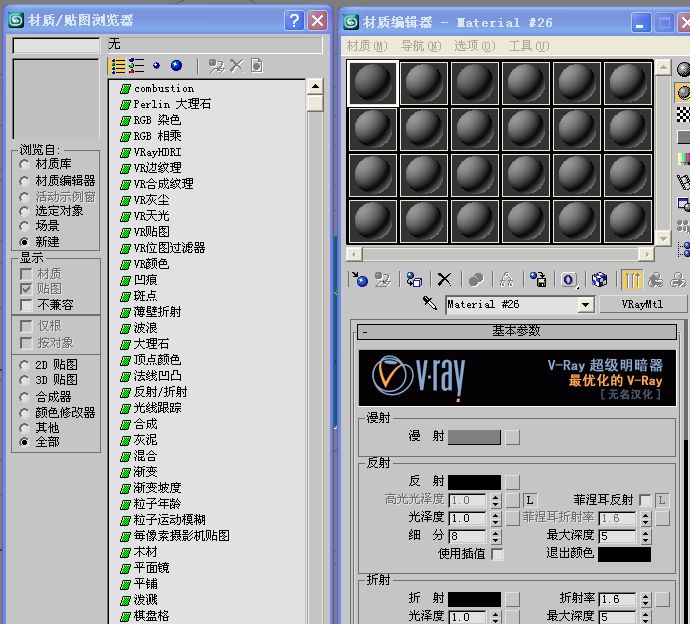Viewport: 690px width, 624px height.
Task: Select View Small Icons in browser toolbar
Action: (x=156, y=66)
